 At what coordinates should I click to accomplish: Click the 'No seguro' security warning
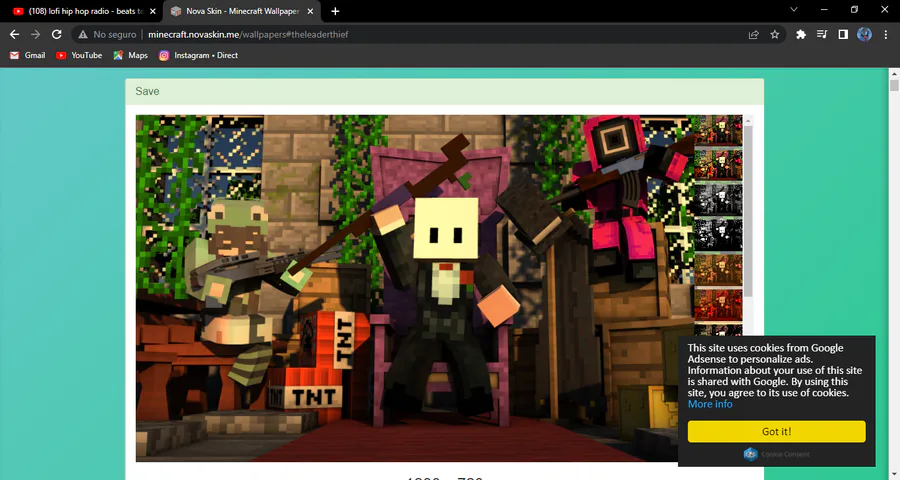(108, 34)
